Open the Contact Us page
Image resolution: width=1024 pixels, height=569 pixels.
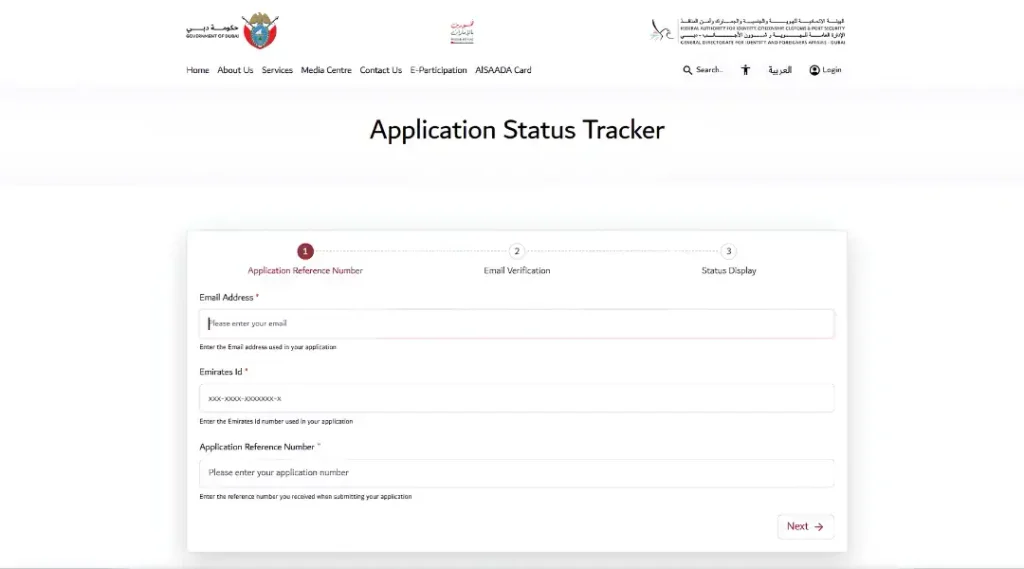(x=381, y=70)
